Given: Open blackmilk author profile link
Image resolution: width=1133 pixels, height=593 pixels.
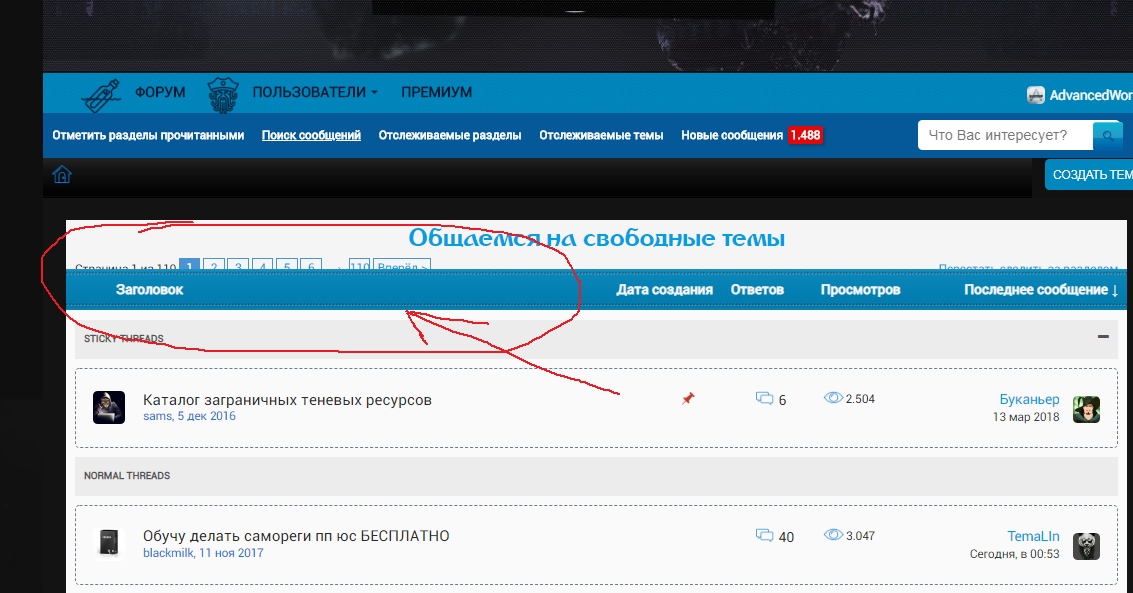Looking at the screenshot, I should coord(168,553).
